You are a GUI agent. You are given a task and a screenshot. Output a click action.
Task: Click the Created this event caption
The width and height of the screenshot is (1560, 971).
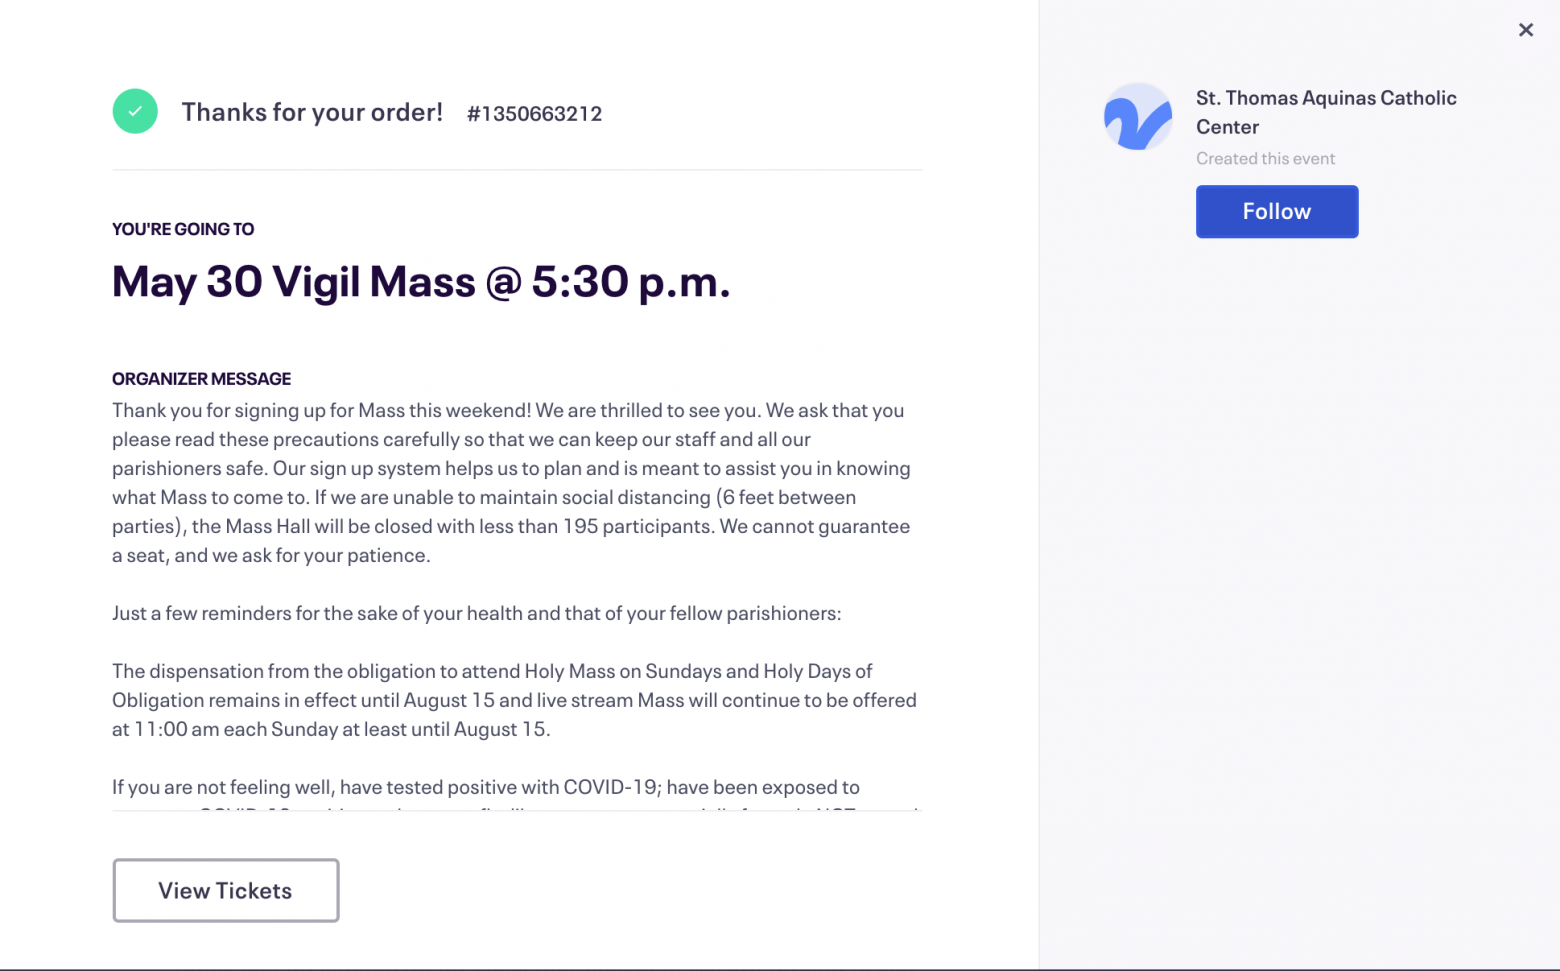1265,159
